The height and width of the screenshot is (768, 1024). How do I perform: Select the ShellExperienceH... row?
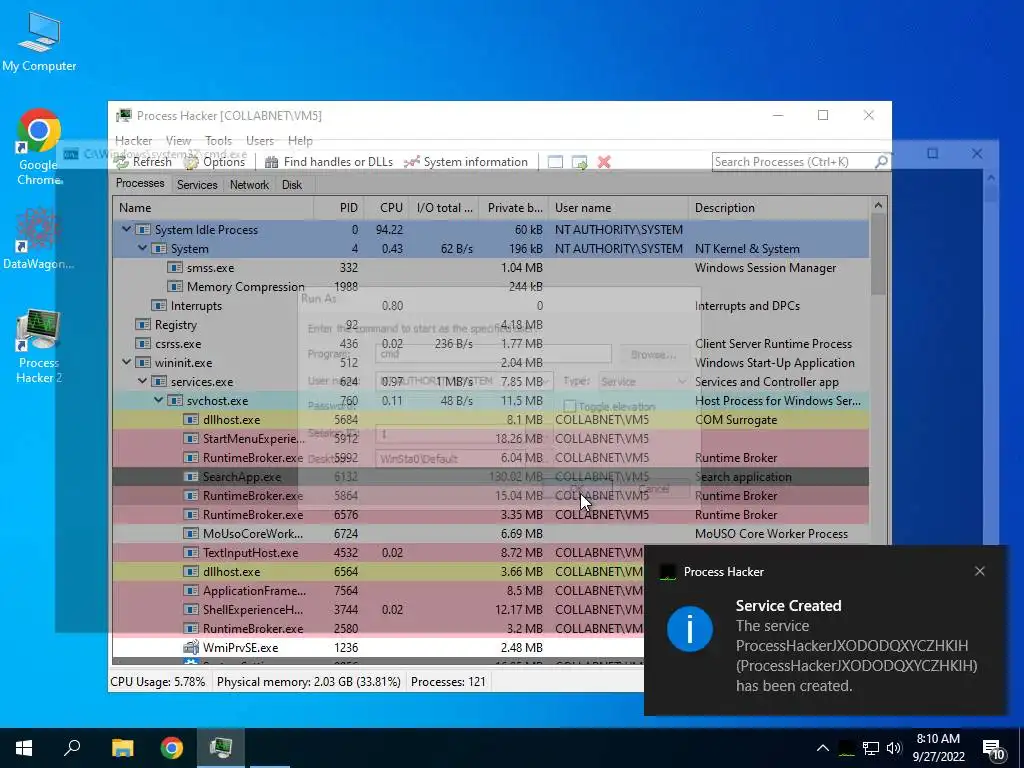[490, 609]
